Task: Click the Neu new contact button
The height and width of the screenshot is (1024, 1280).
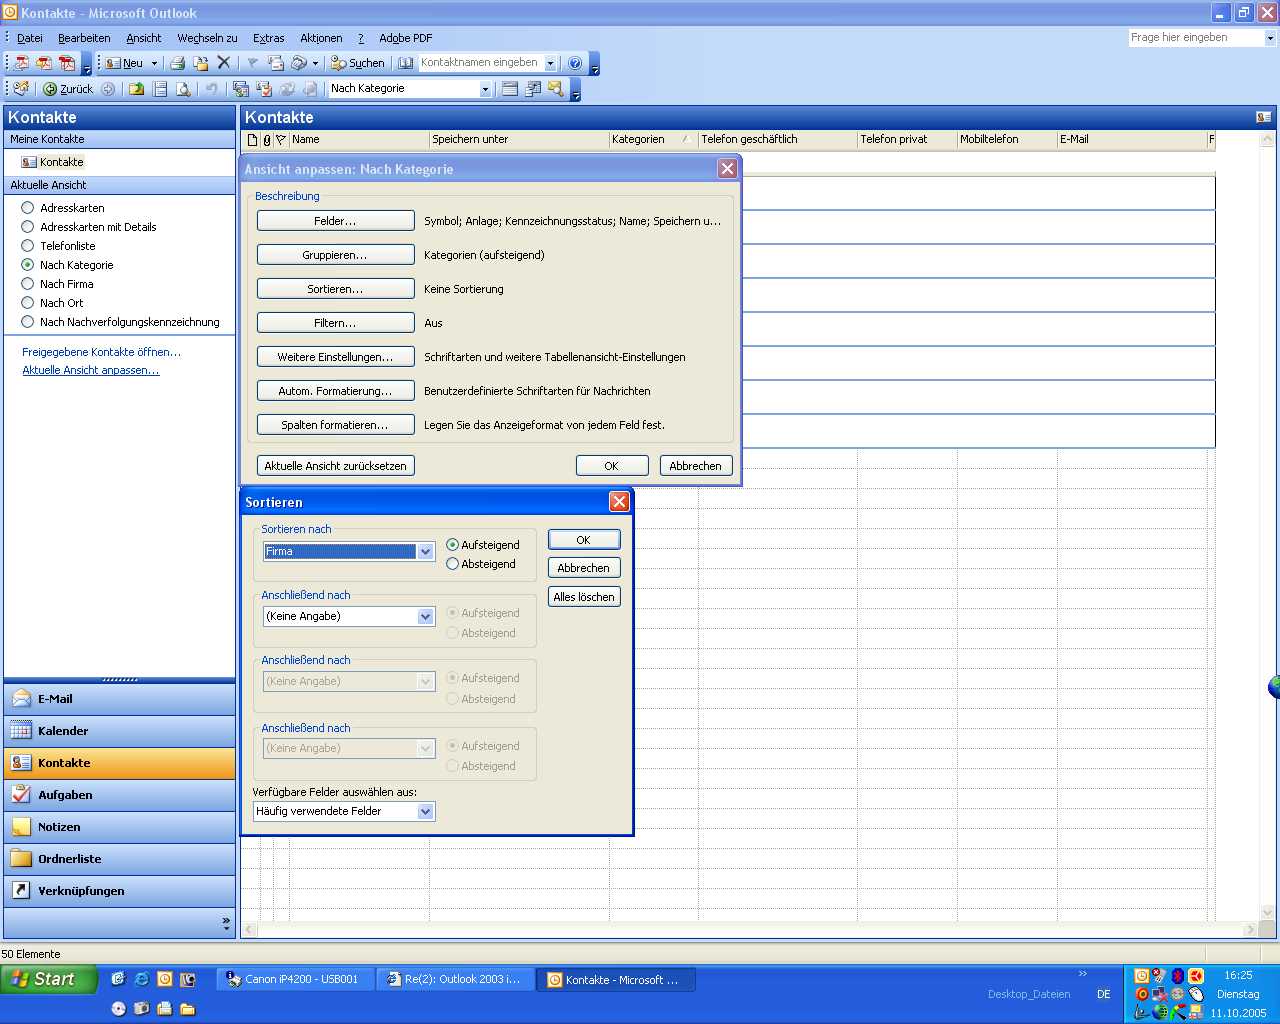Action: point(125,63)
